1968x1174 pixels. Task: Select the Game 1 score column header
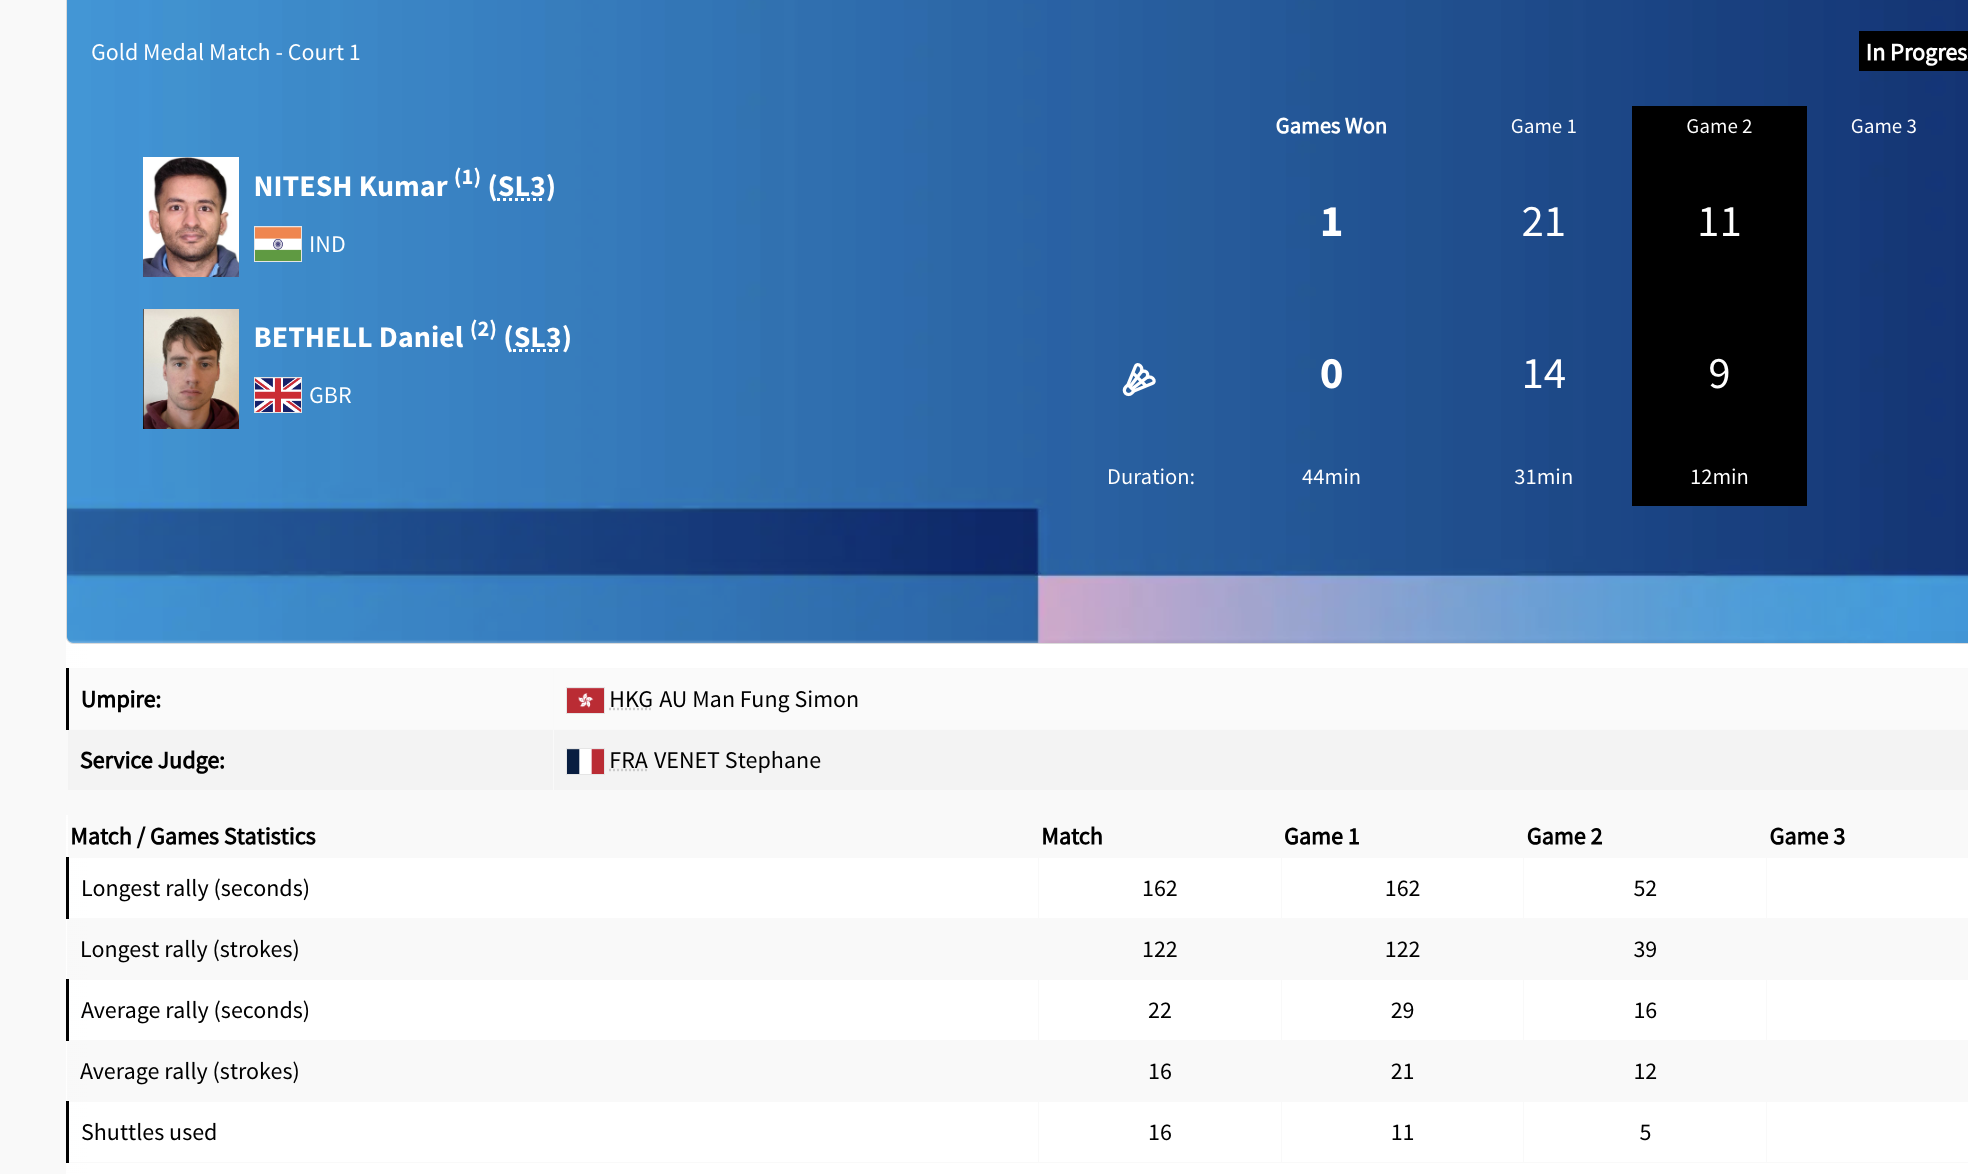(x=1542, y=127)
